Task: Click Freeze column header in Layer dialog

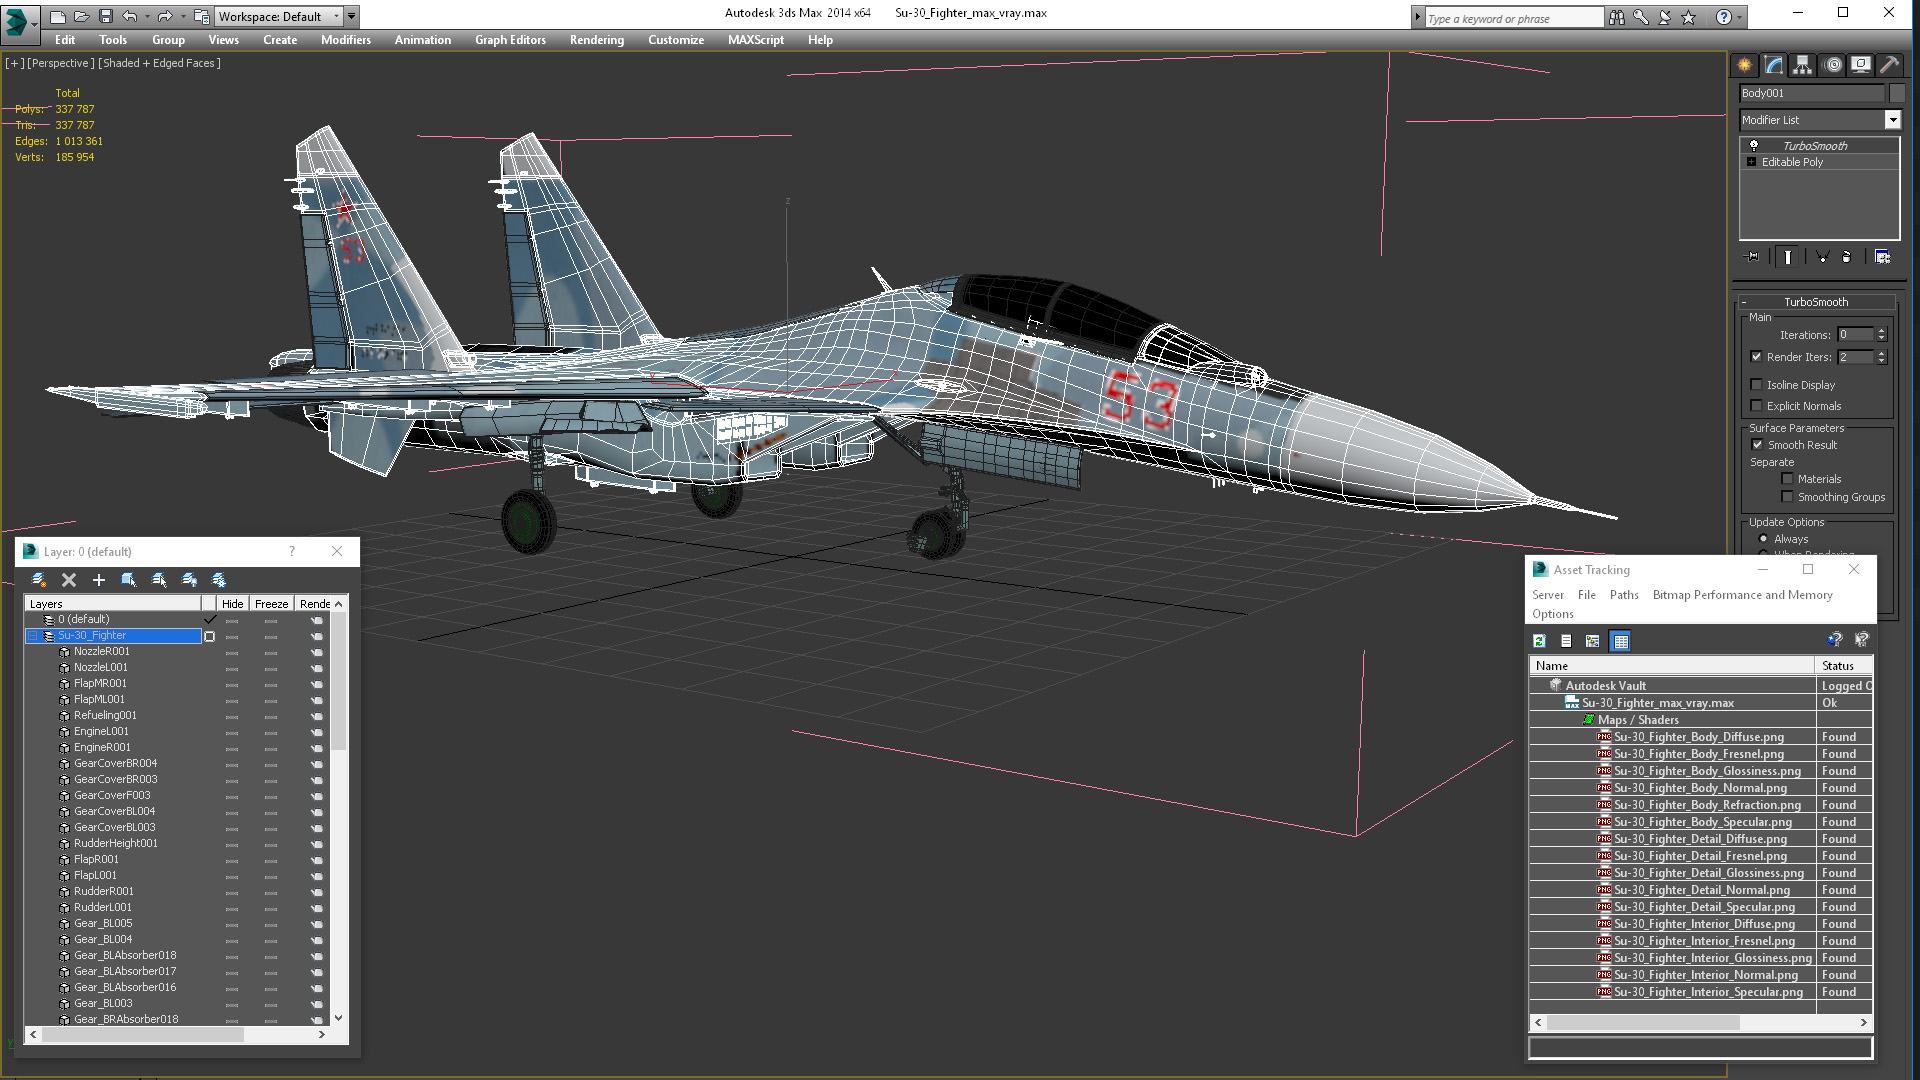Action: (x=271, y=604)
